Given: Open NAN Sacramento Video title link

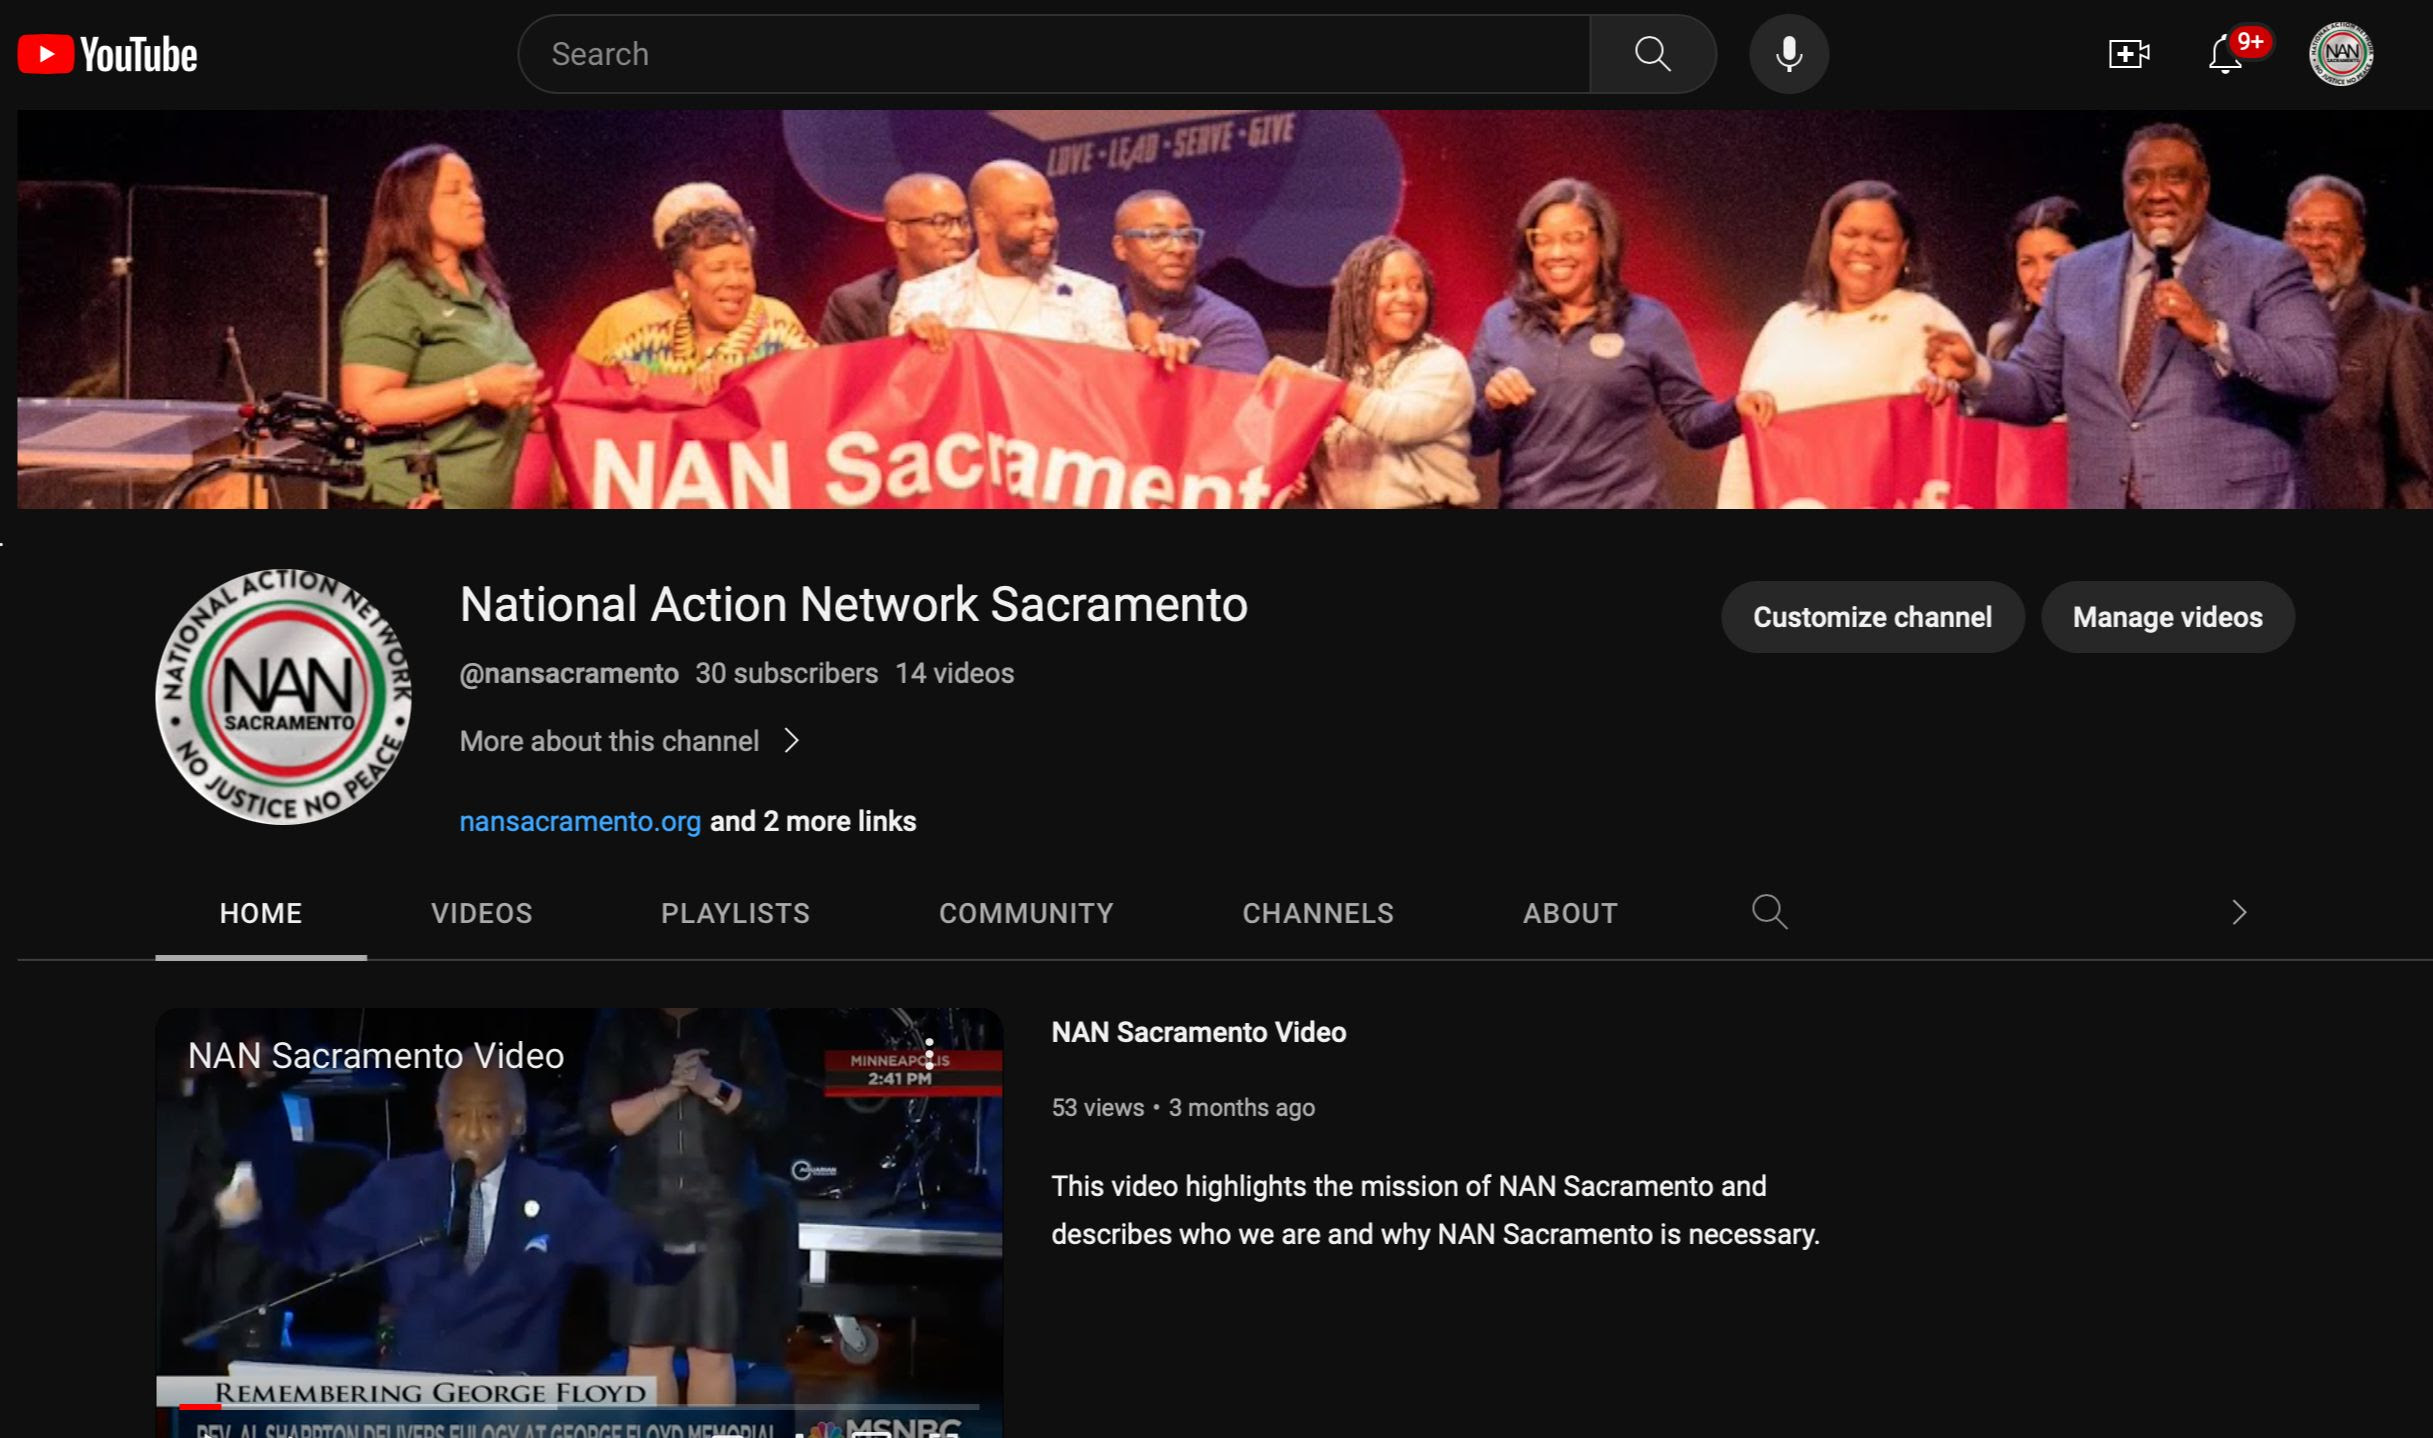Looking at the screenshot, I should coord(1198,1032).
